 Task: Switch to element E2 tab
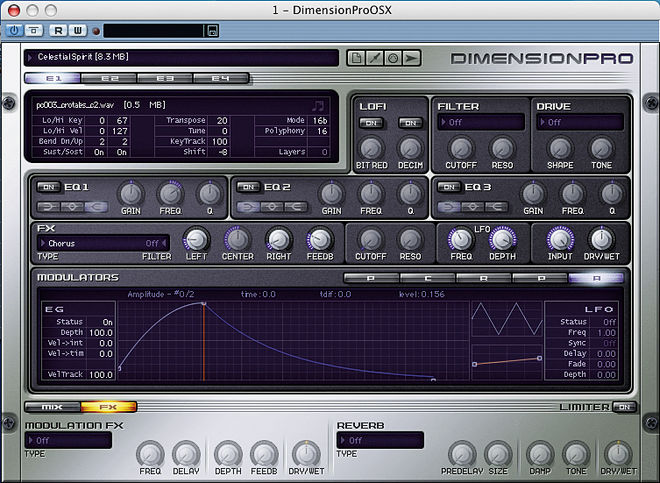pos(109,78)
